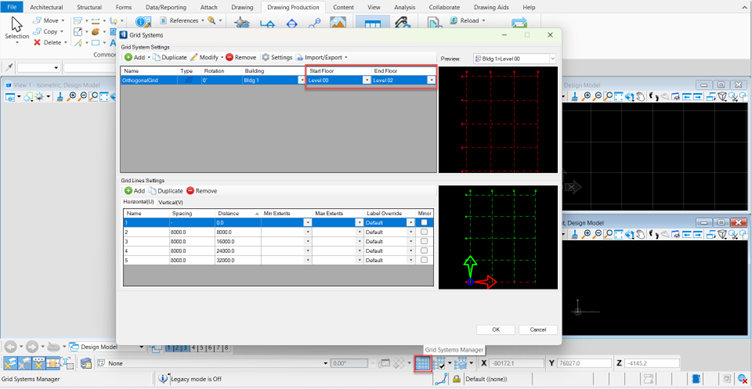
Task: Click View Previous arrow in top-right view window
Action: coord(687,96)
